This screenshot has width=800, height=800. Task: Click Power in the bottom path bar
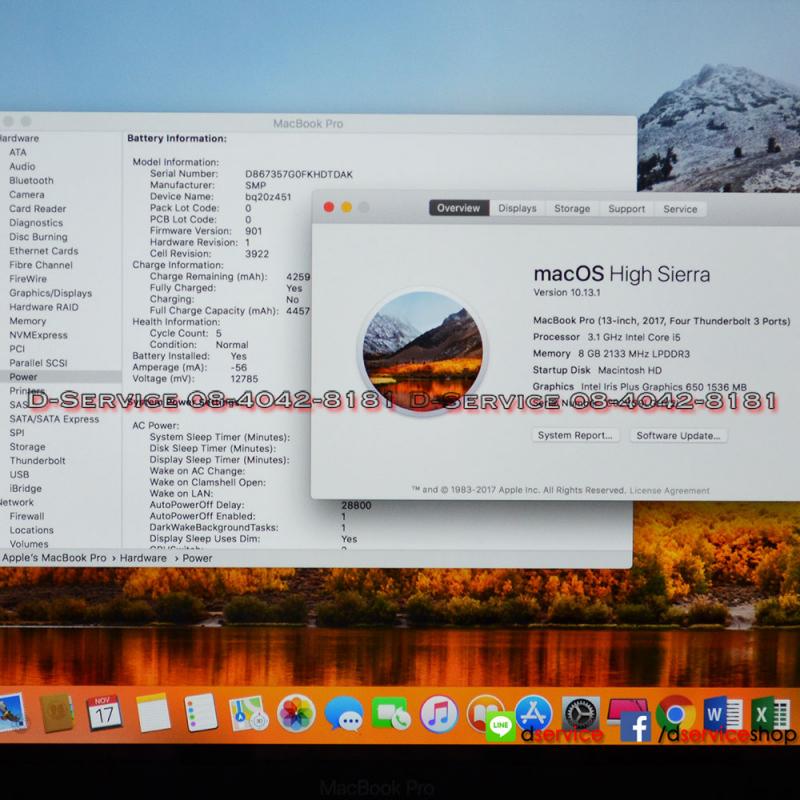tap(197, 558)
